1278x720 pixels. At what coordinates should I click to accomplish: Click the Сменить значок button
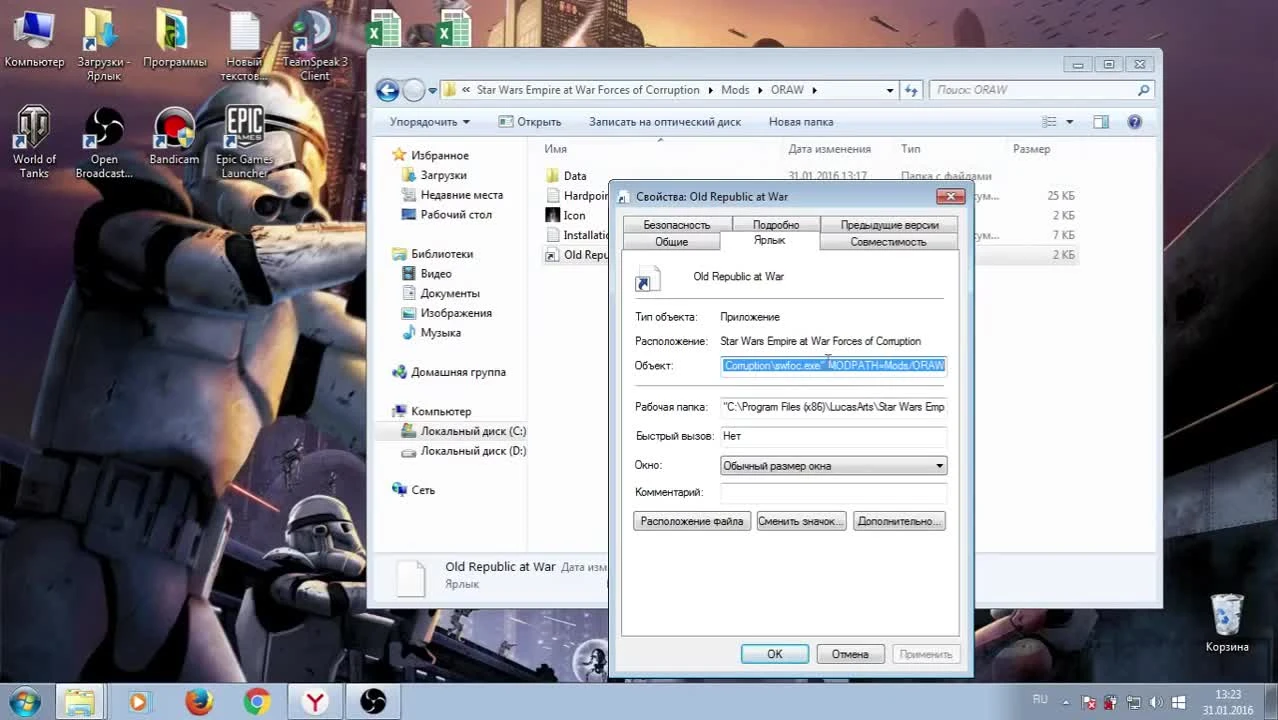point(800,521)
